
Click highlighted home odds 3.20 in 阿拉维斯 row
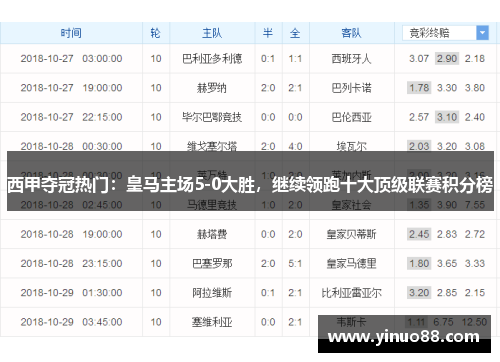419,293
